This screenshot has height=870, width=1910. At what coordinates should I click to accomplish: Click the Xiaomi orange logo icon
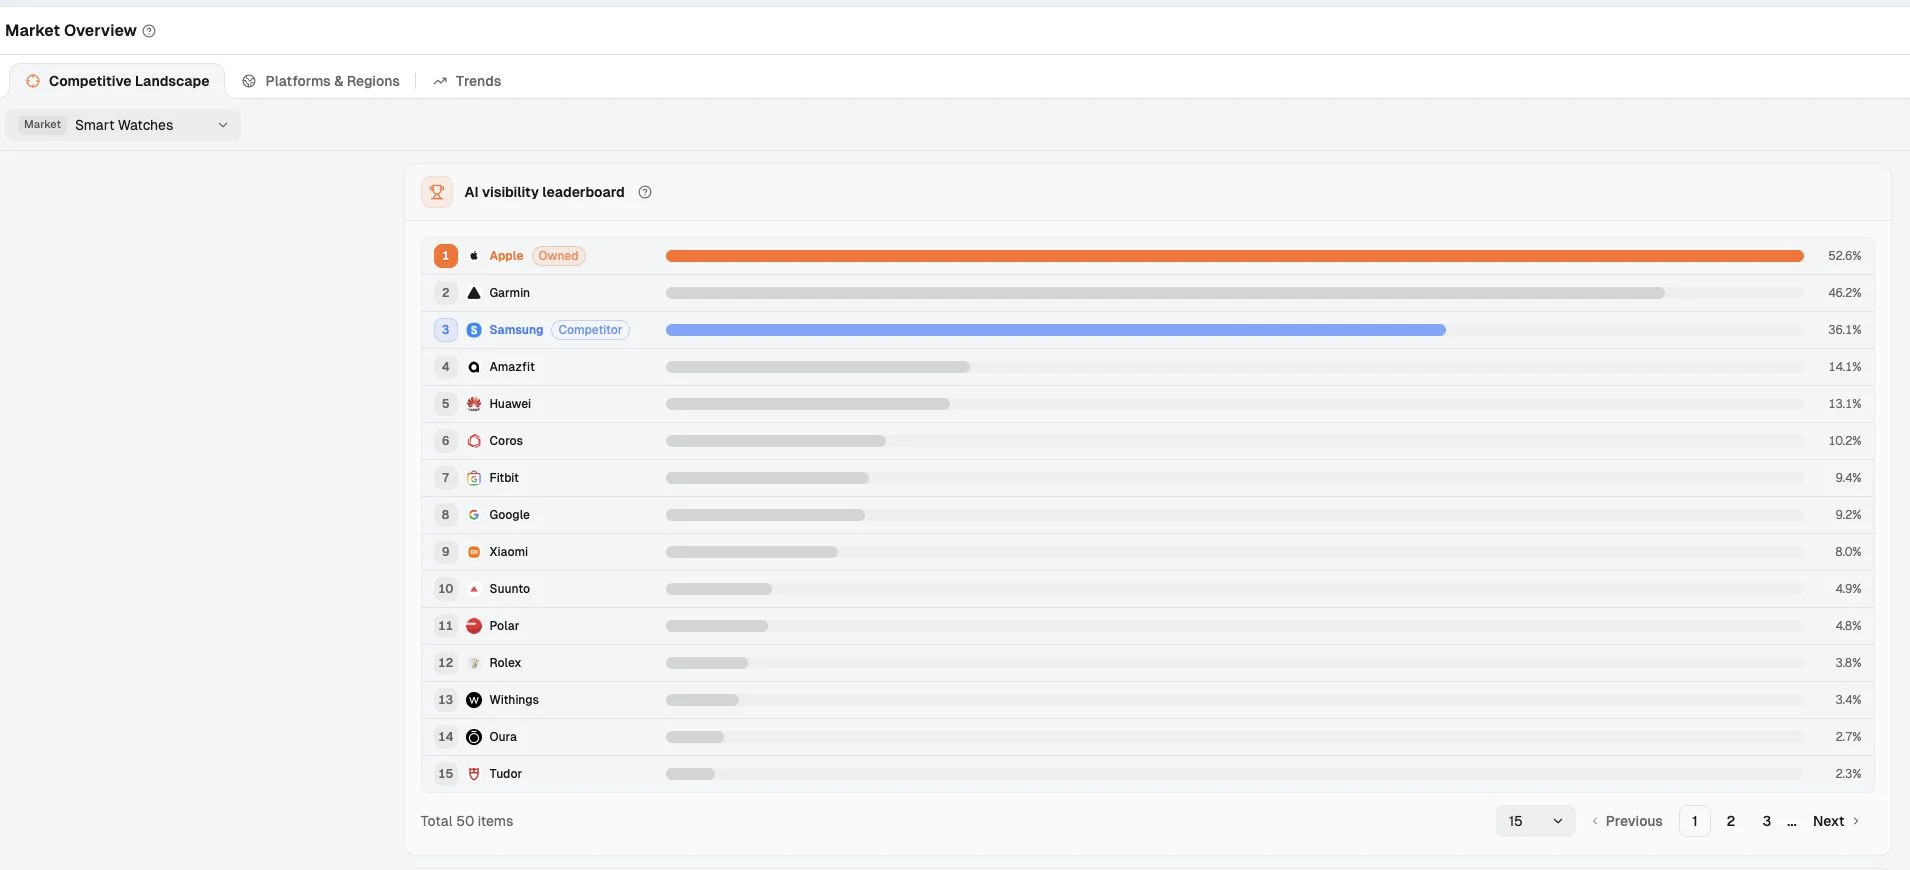pyautogui.click(x=474, y=552)
